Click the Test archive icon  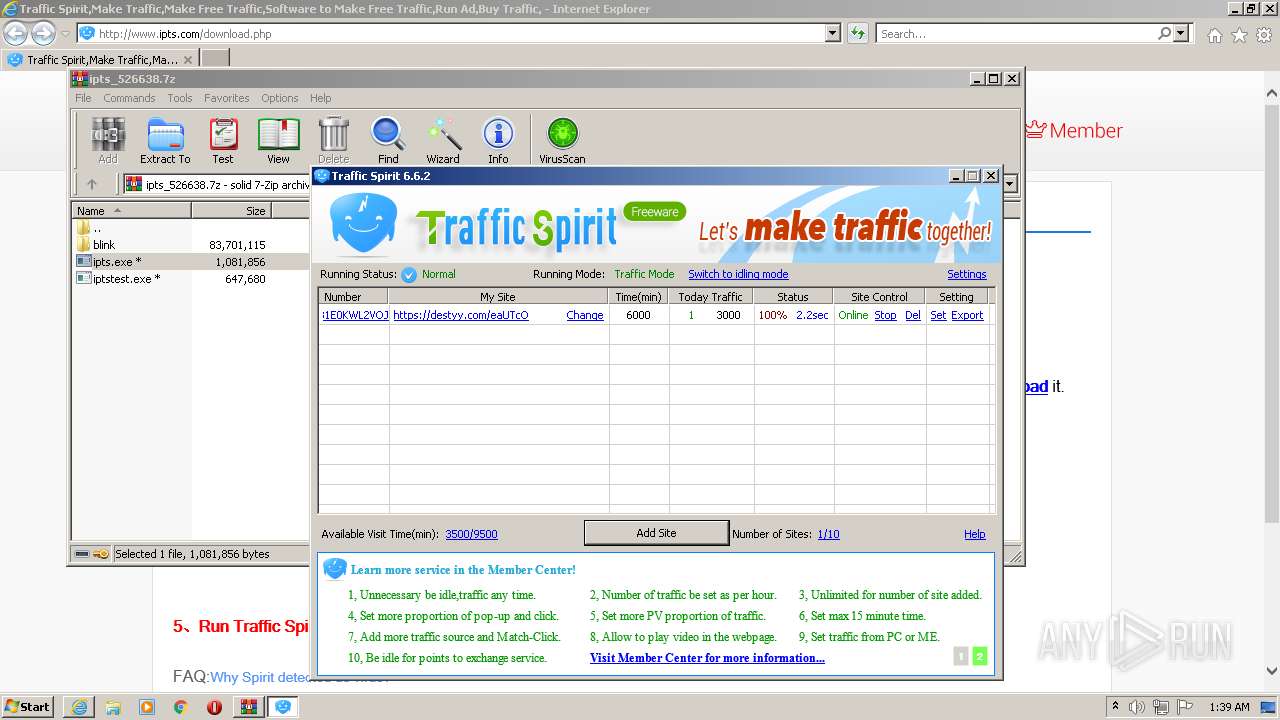tap(223, 140)
